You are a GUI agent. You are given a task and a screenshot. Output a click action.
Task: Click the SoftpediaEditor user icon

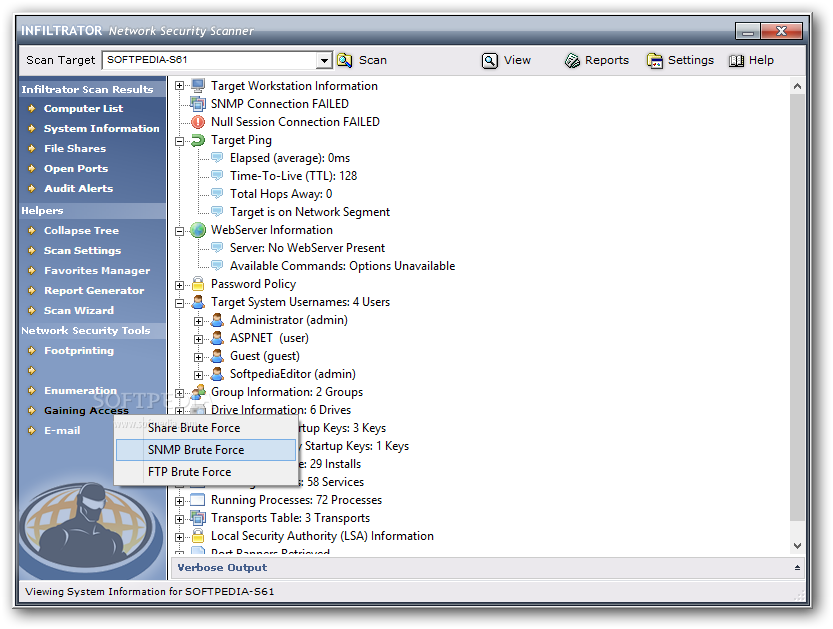point(217,374)
